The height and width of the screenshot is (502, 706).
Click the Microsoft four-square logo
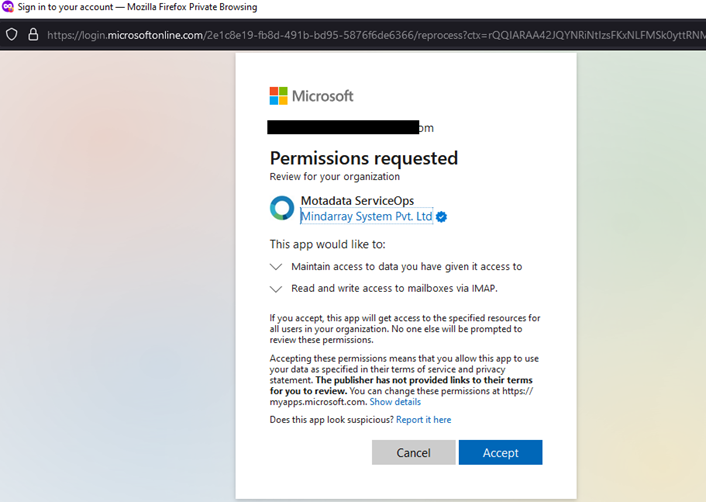point(278,96)
